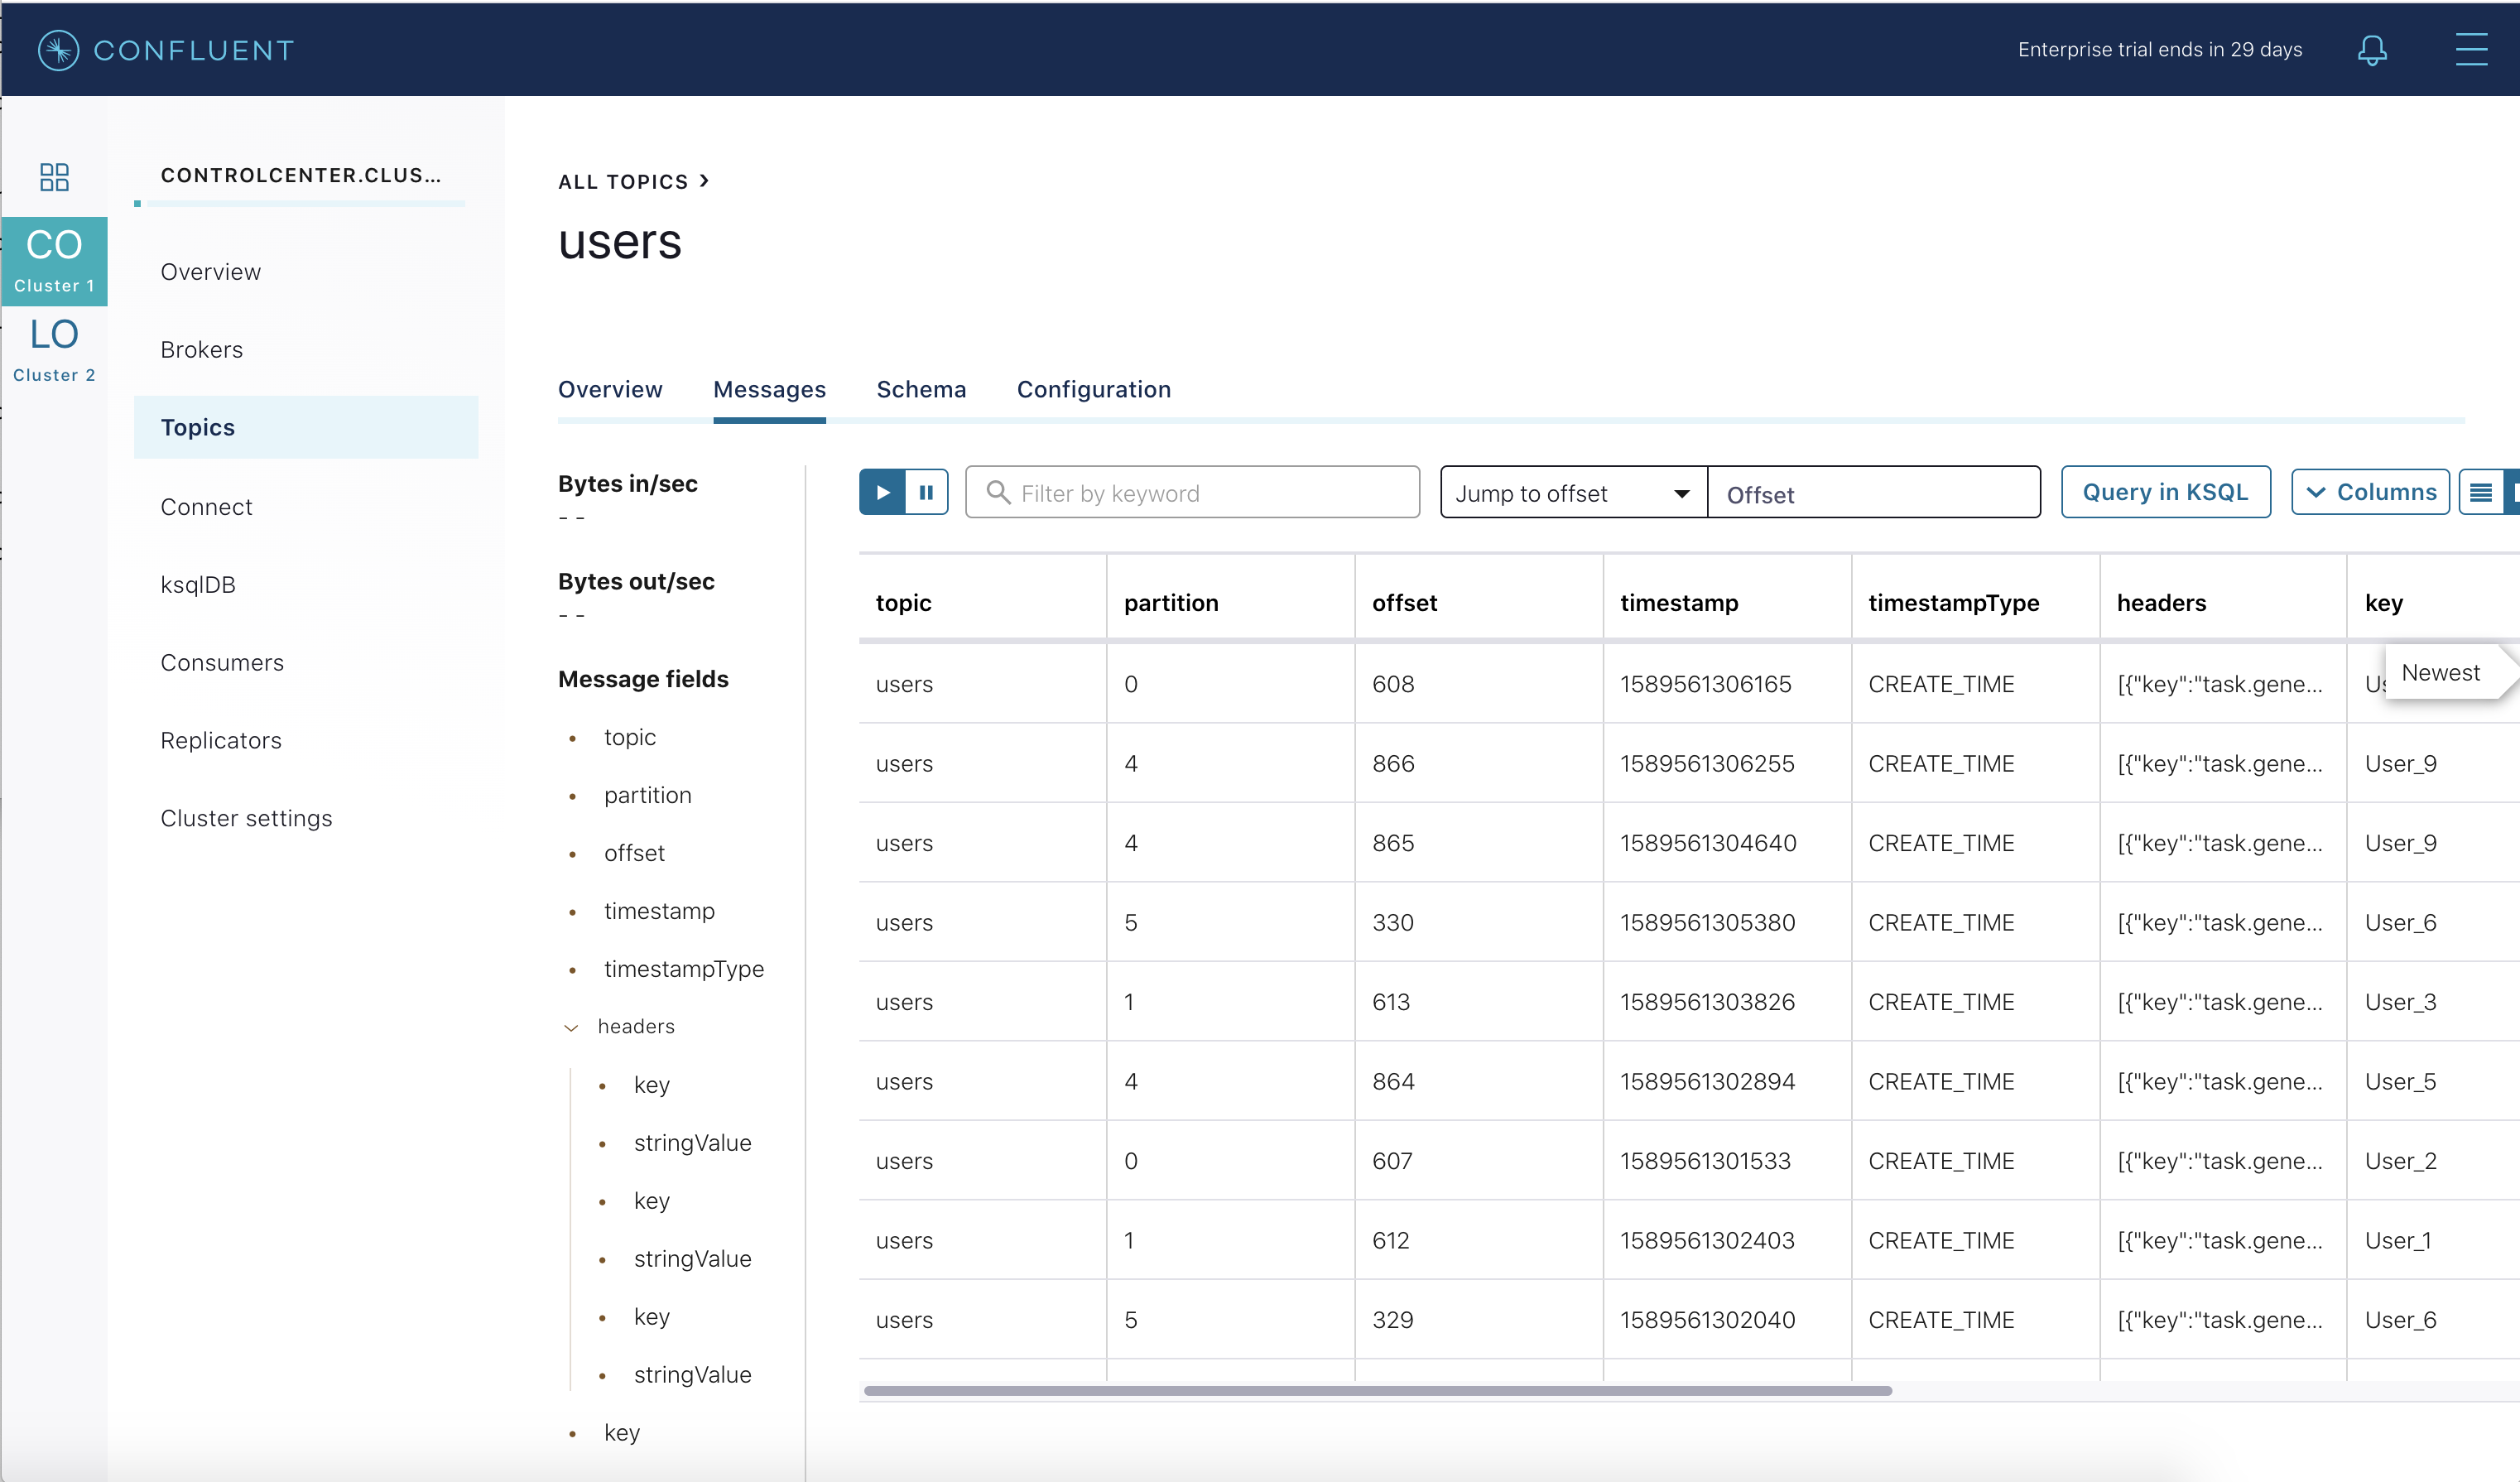Sort by the partition column header
This screenshot has height=1482, width=2520.
point(1171,603)
